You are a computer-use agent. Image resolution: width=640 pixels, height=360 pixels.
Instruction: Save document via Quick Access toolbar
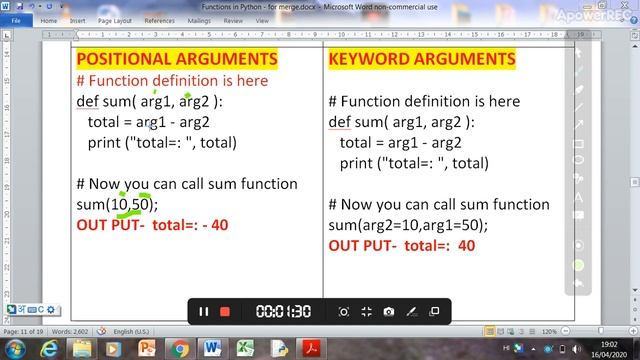(20, 6)
